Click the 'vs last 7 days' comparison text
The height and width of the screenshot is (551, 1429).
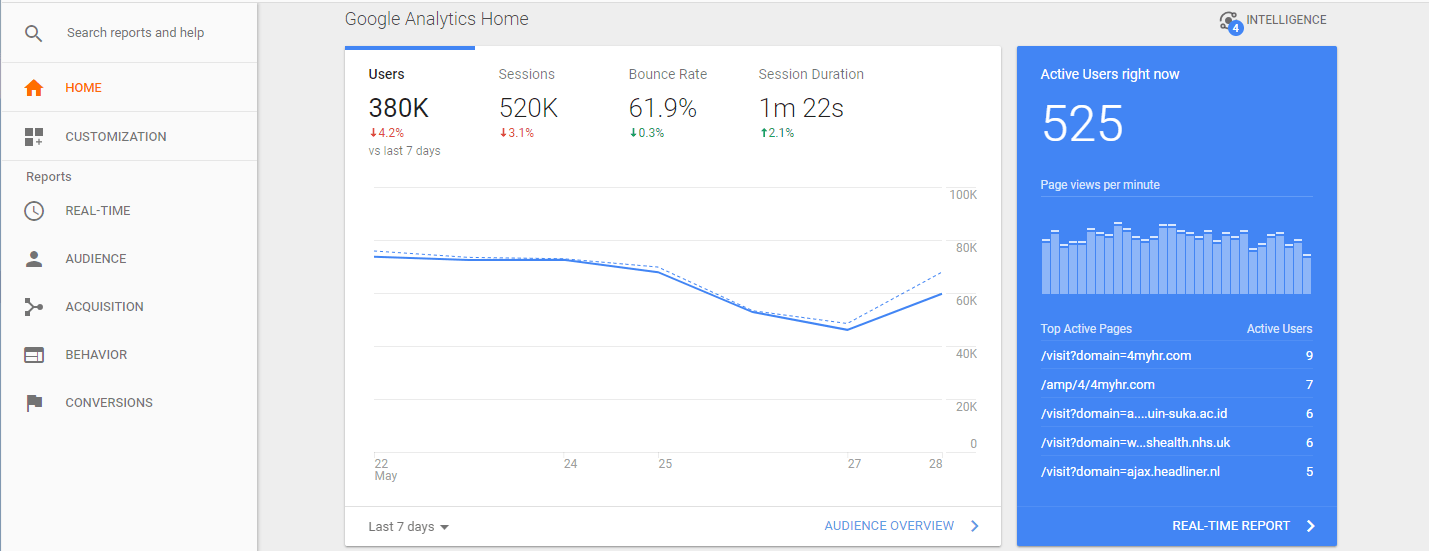[404, 151]
